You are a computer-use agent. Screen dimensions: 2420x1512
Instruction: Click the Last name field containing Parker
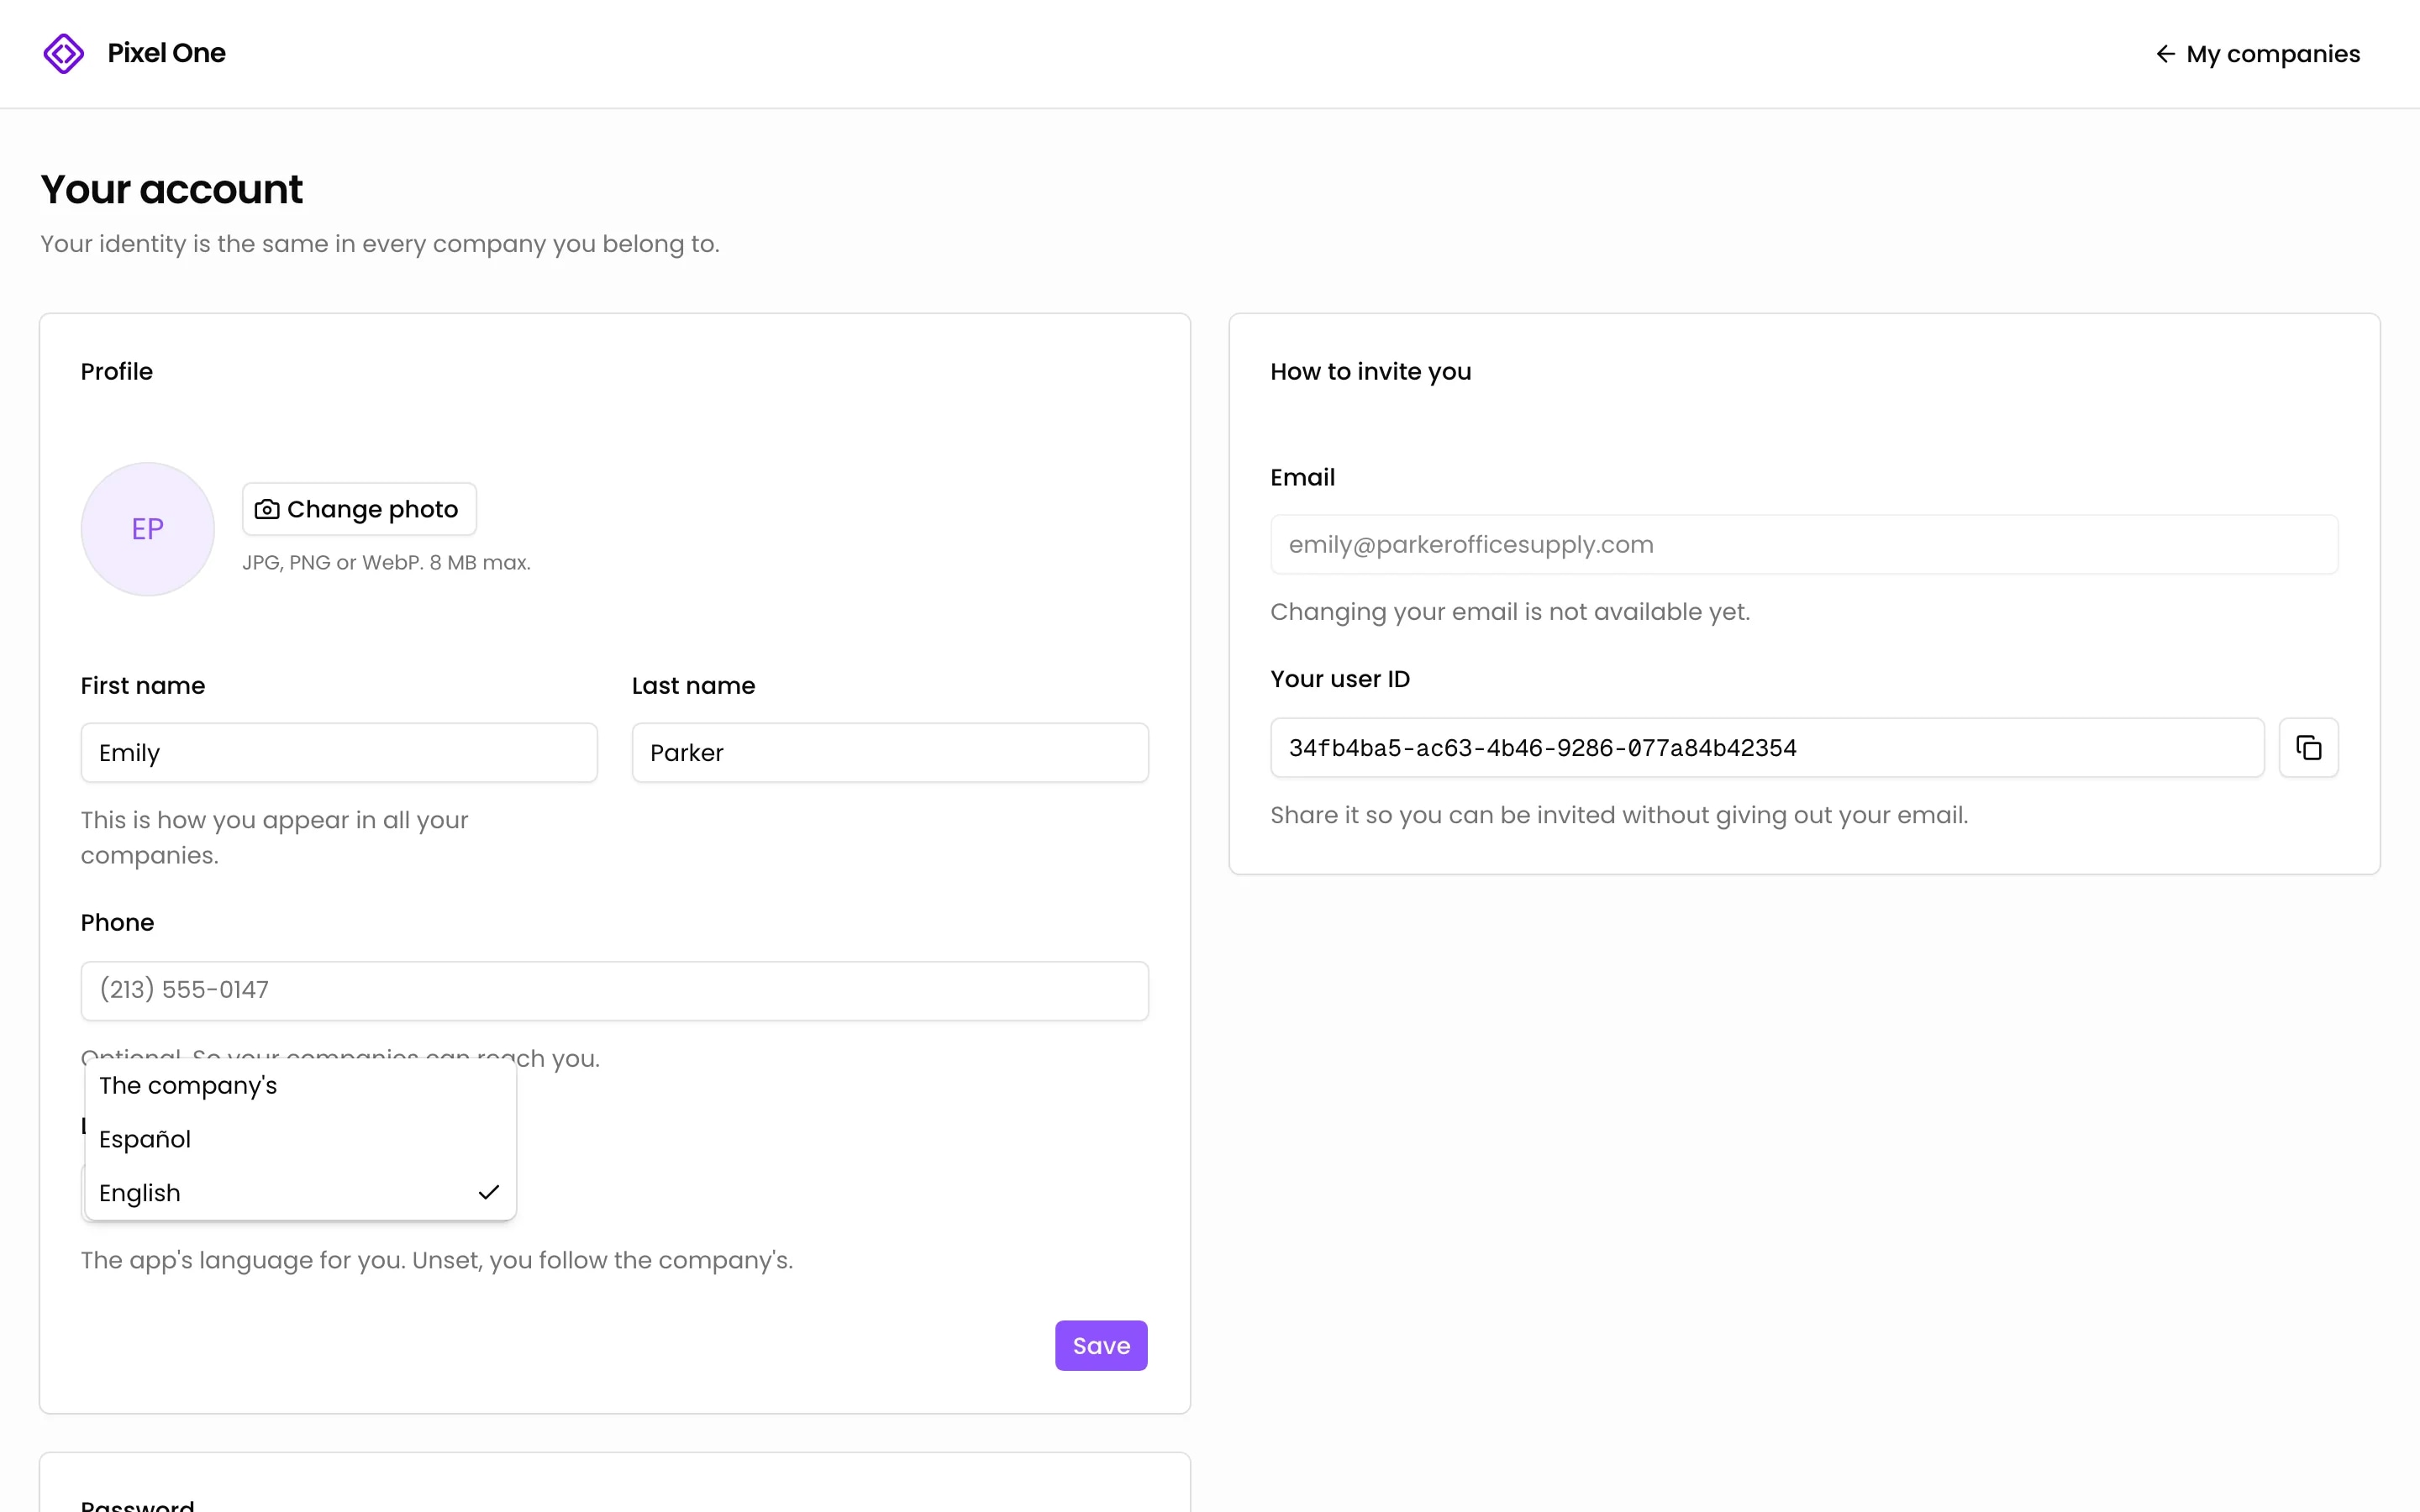(890, 752)
